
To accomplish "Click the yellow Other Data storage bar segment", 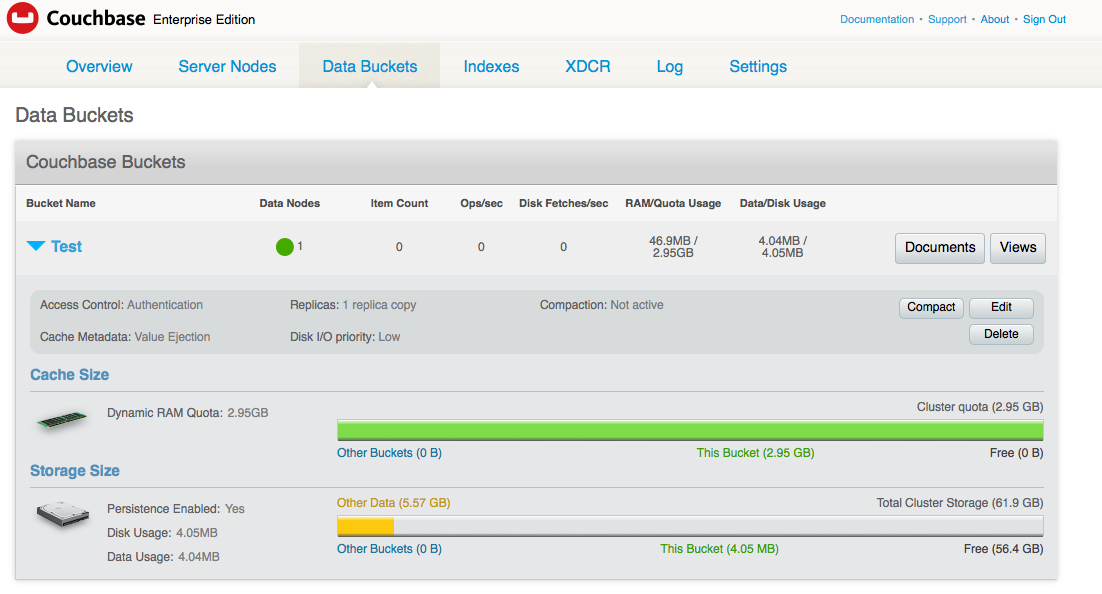I will pyautogui.click(x=365, y=526).
